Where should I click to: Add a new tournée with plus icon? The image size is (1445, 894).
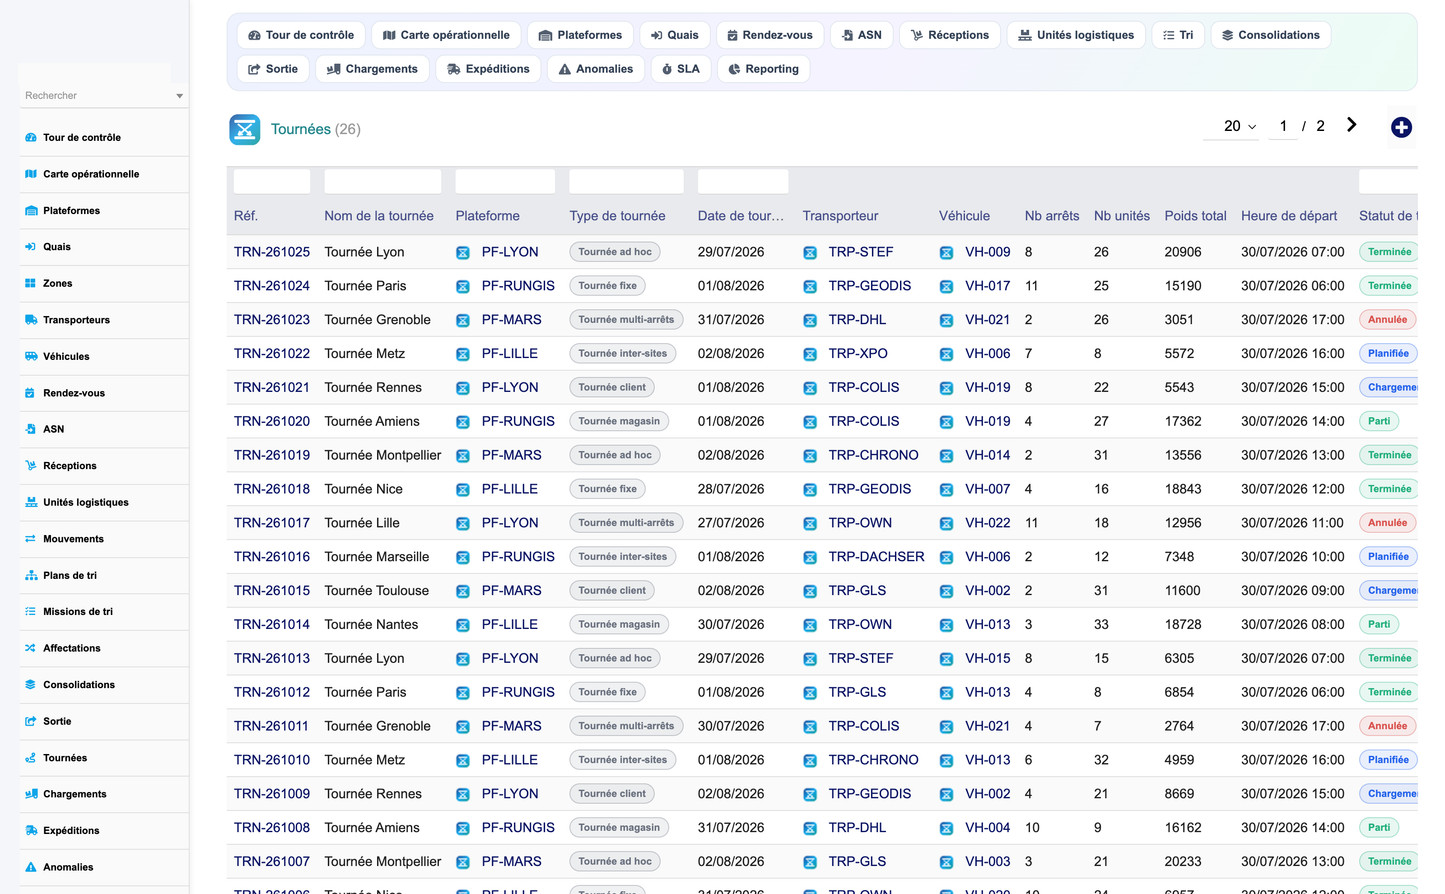coord(1401,127)
